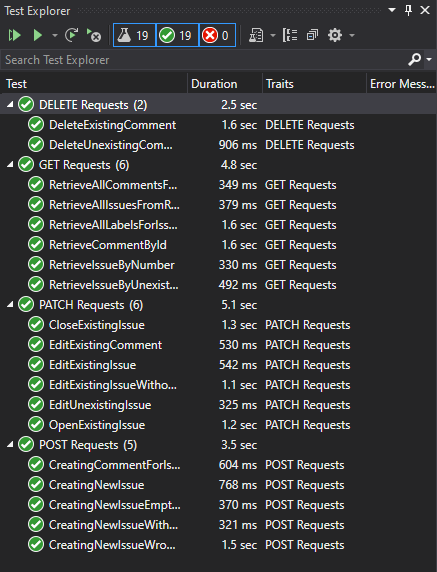Sort by the Test column header

94,84
